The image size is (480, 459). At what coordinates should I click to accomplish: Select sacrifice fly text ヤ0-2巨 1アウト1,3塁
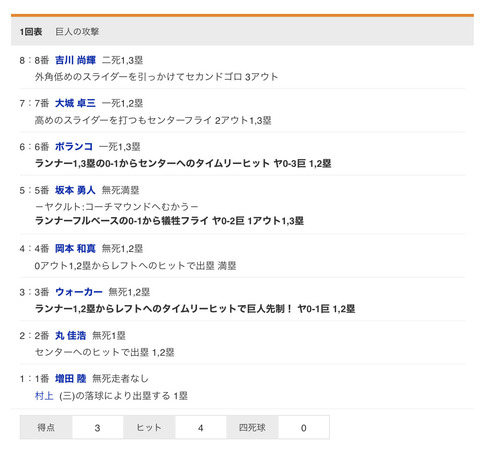258,221
